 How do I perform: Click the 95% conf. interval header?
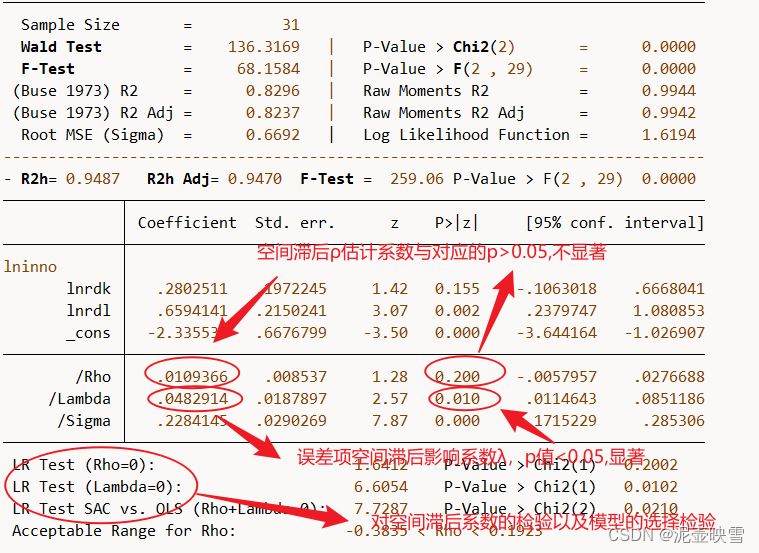tap(615, 223)
